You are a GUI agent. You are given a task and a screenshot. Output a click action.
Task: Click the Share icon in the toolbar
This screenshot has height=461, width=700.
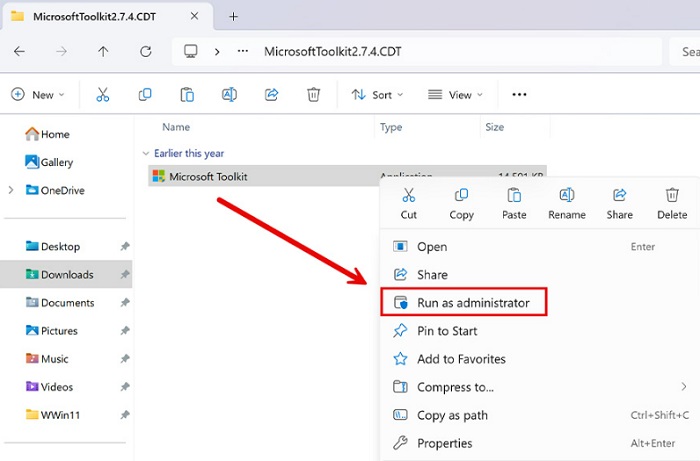click(271, 95)
